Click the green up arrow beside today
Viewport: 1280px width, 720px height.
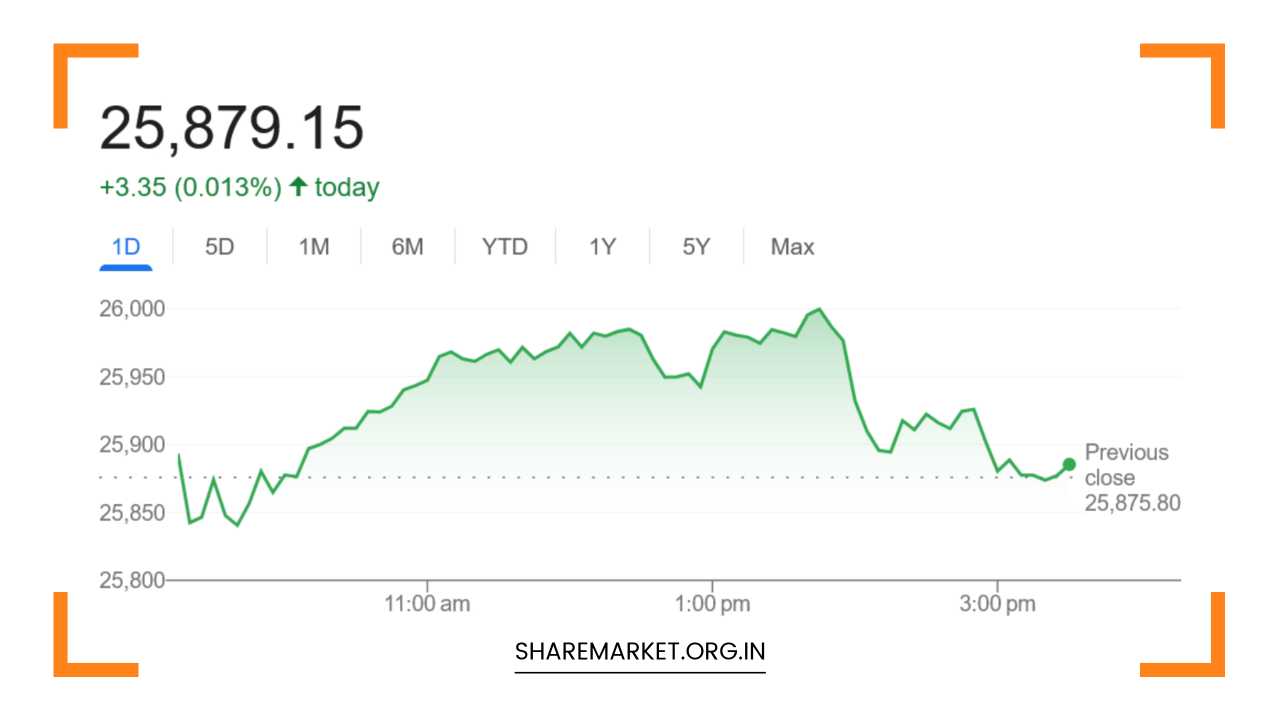[x=297, y=187]
